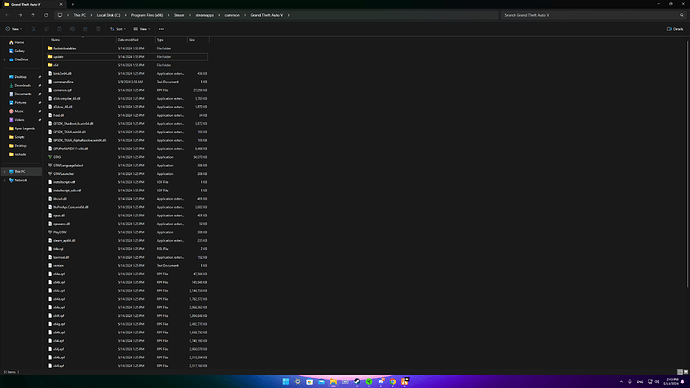Open a new File Explorer tab
The image size is (690, 388).
pos(73,4)
